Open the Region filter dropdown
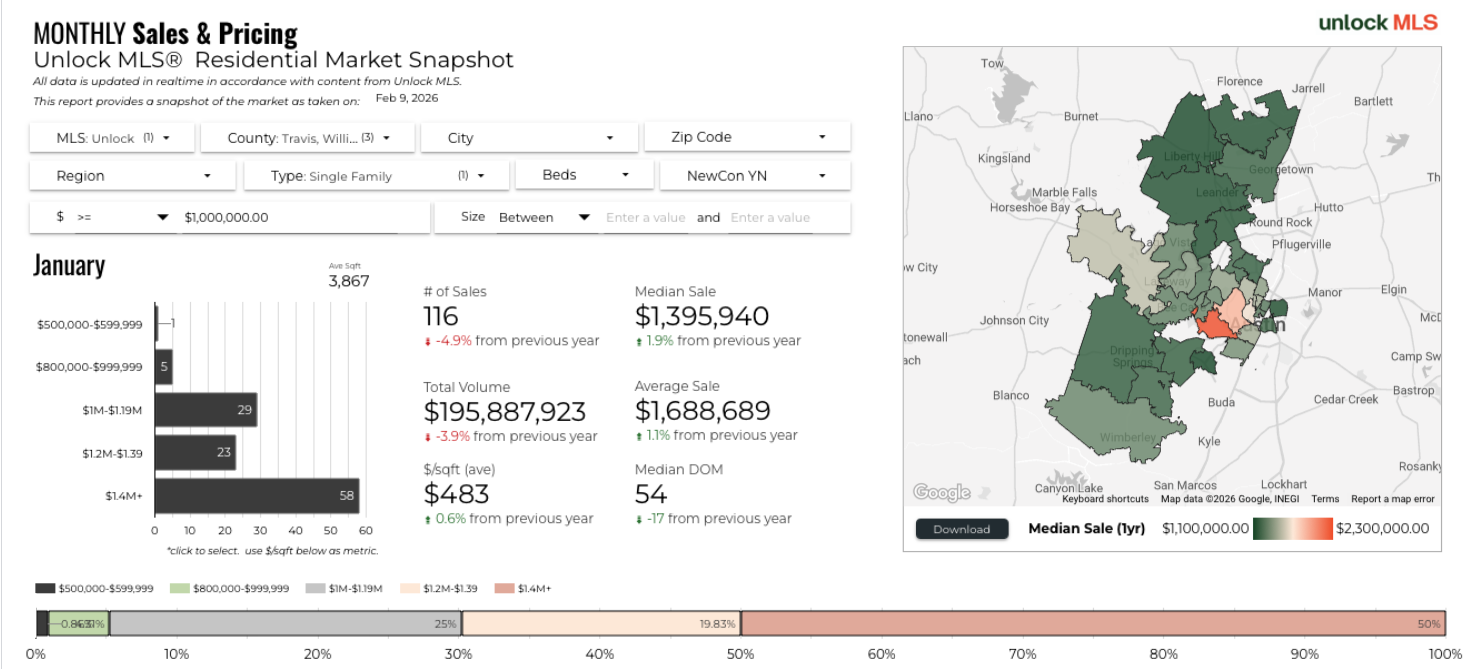This screenshot has height=669, width=1468. 133,175
